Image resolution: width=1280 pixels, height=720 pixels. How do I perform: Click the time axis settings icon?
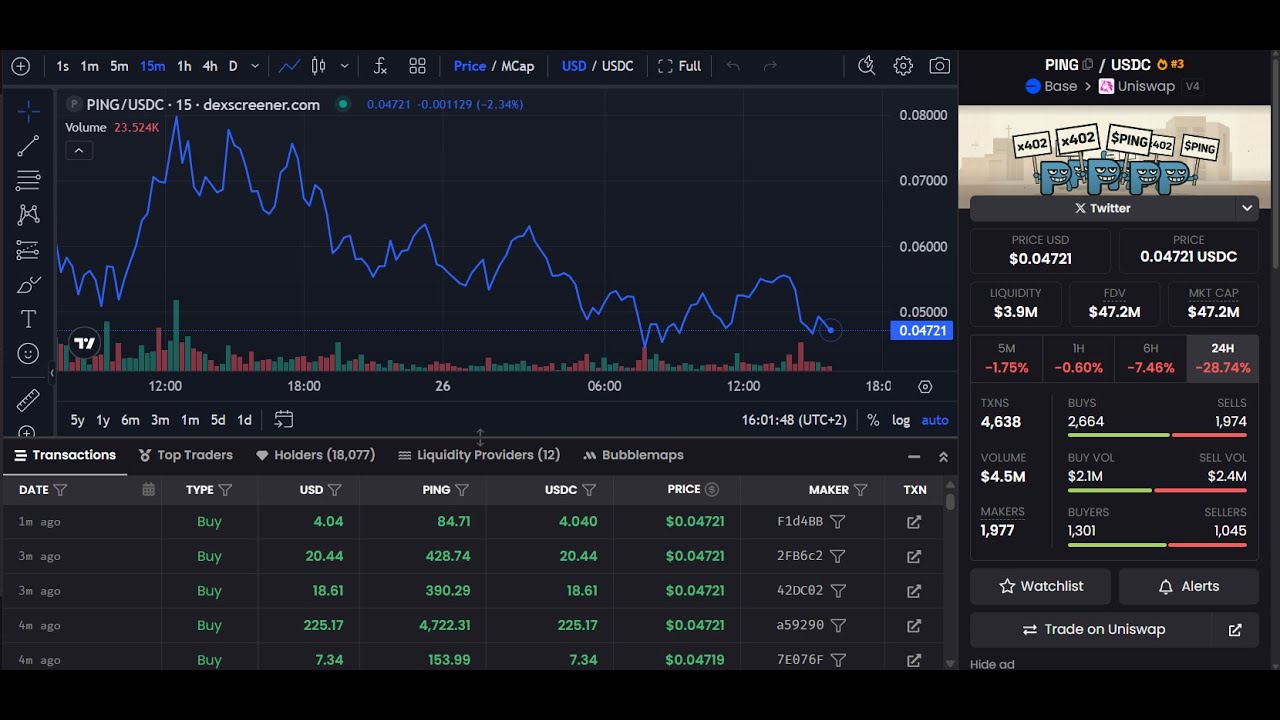coord(925,386)
